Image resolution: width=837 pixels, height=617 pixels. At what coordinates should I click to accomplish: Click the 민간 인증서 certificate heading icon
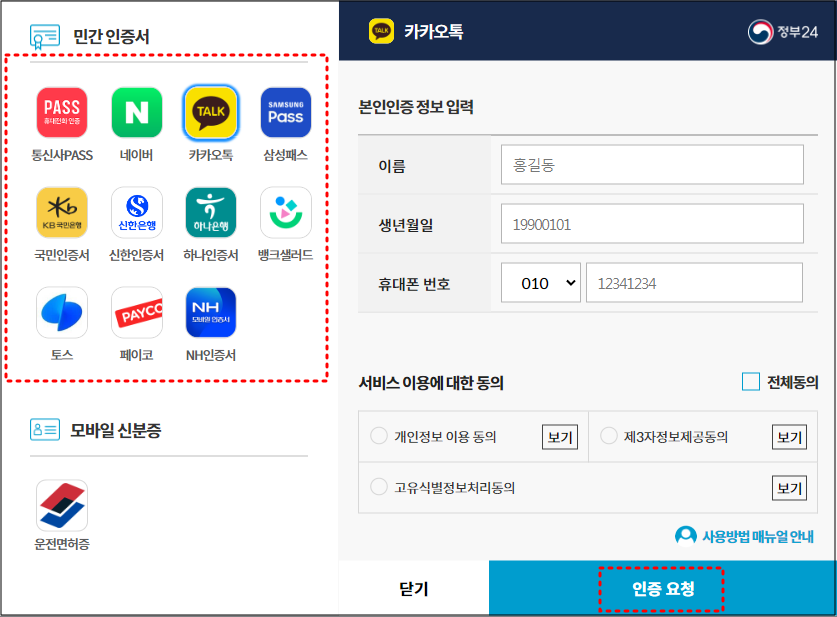(45, 37)
